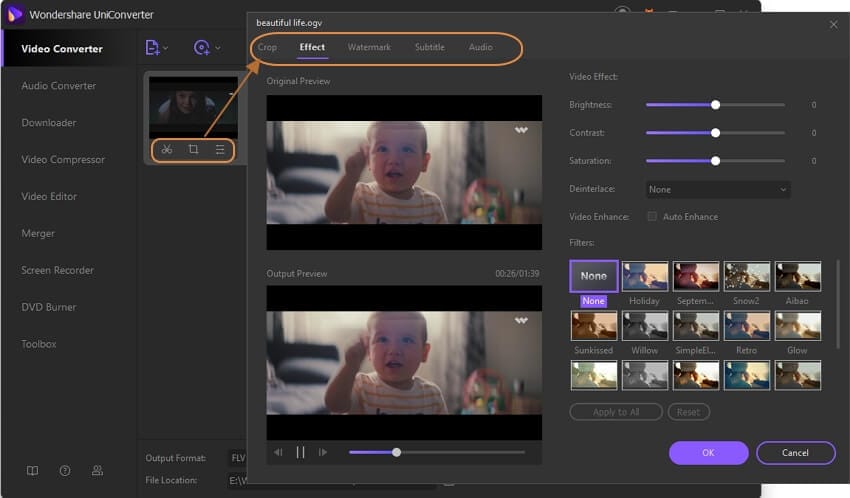Apply the Glow filter
The height and width of the screenshot is (498, 850).
point(797,326)
